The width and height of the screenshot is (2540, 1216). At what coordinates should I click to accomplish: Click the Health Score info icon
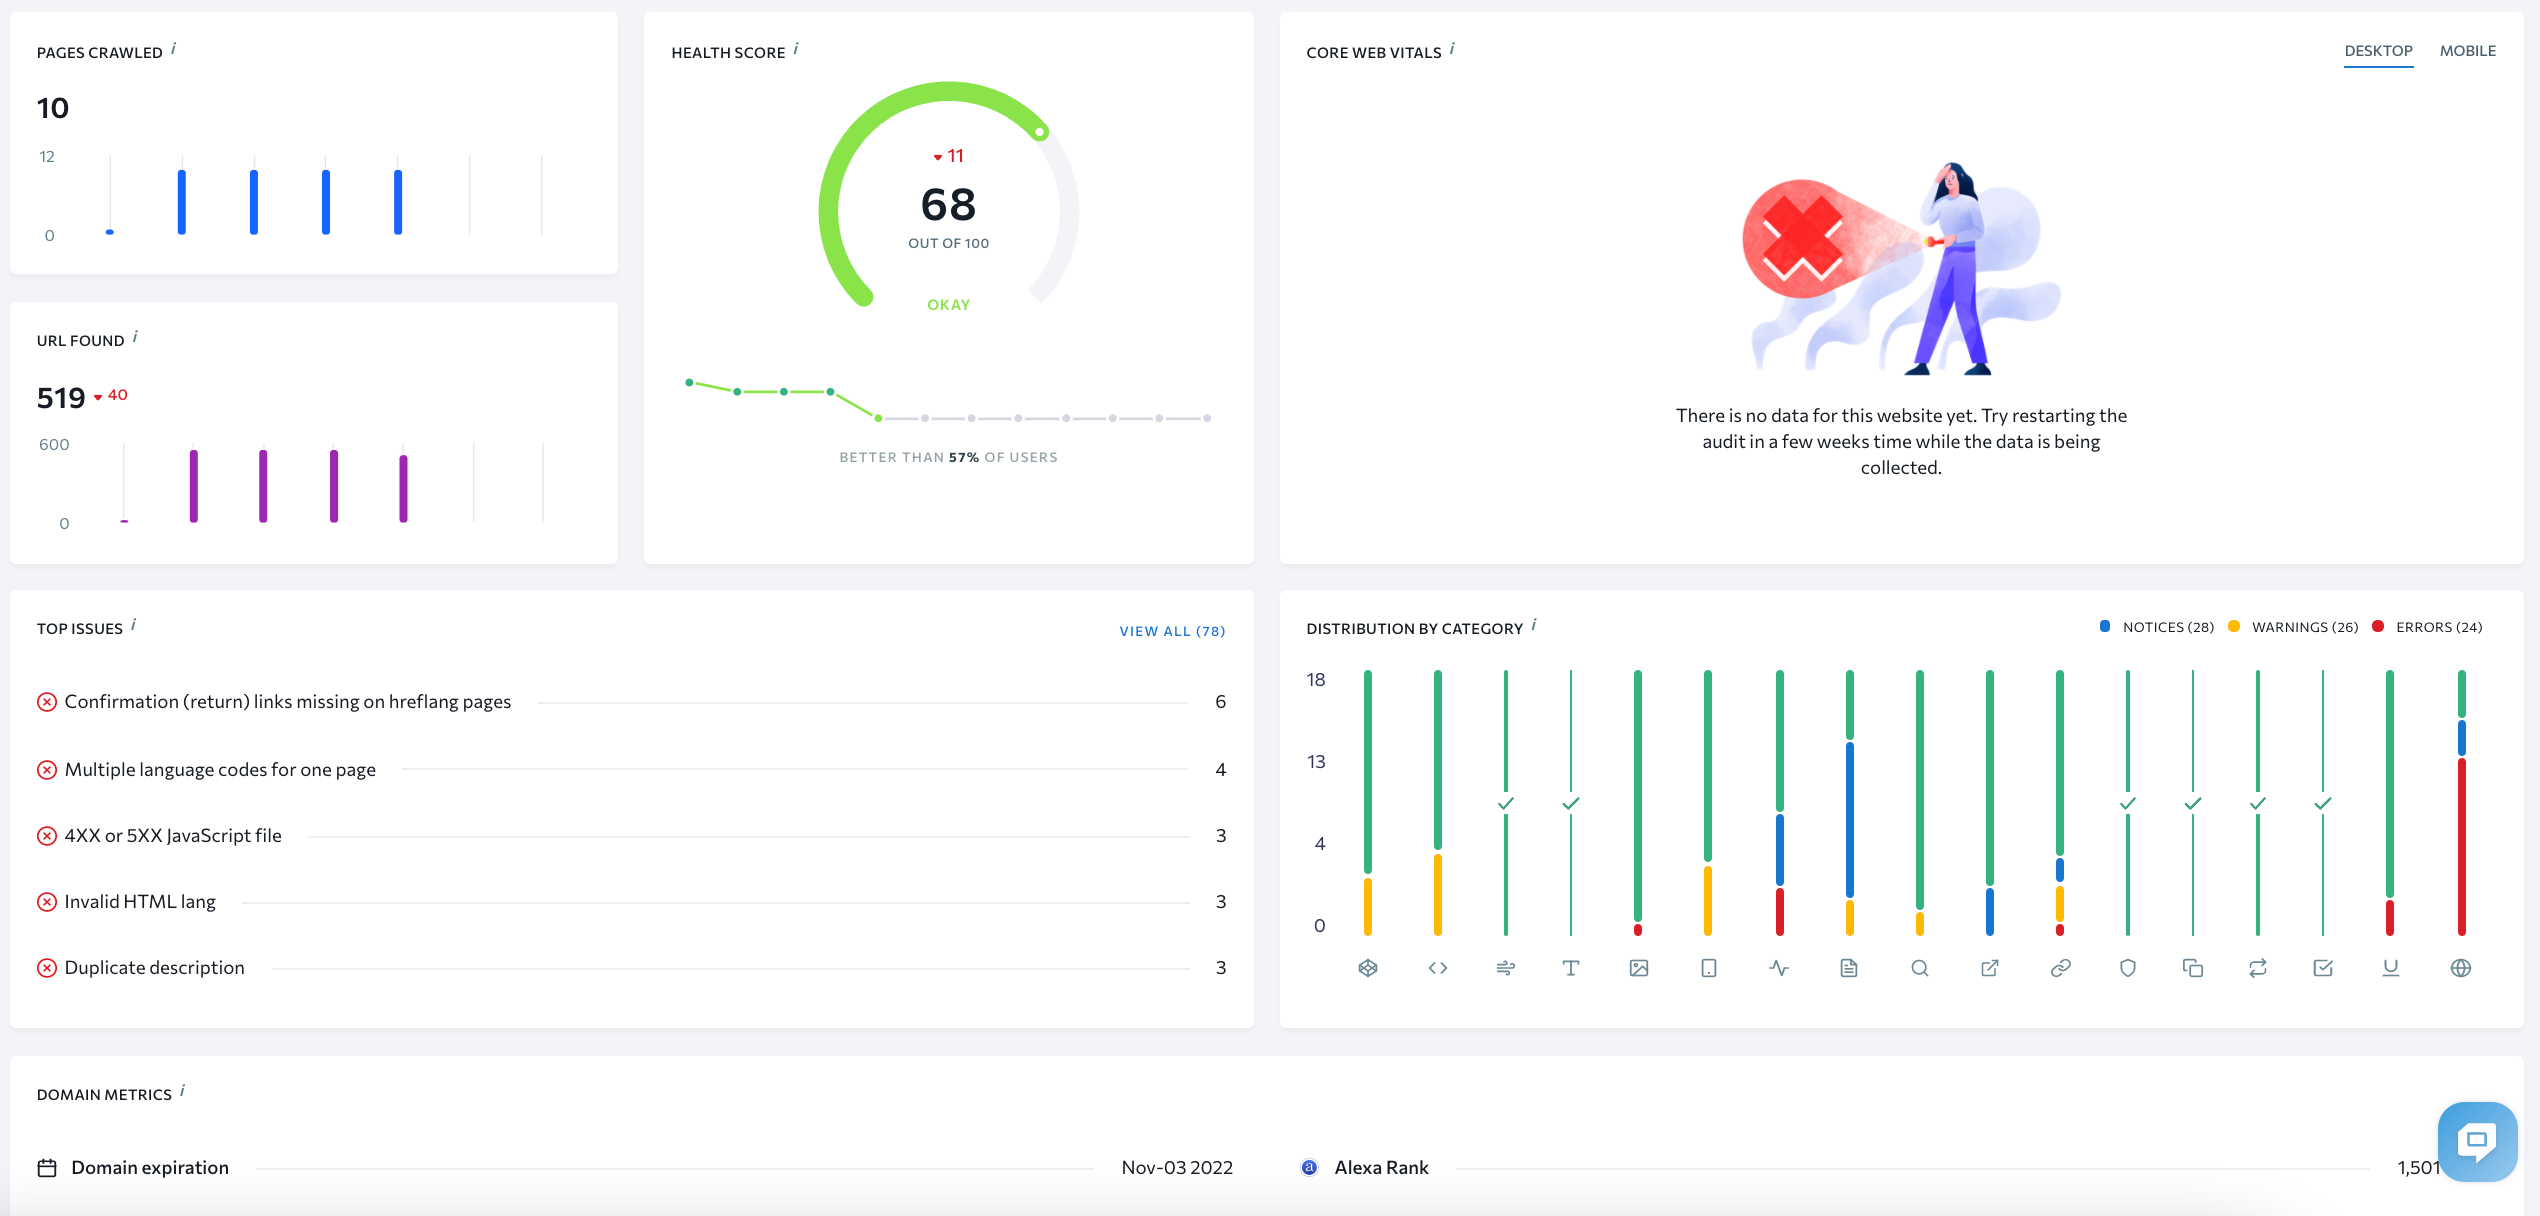coord(796,49)
